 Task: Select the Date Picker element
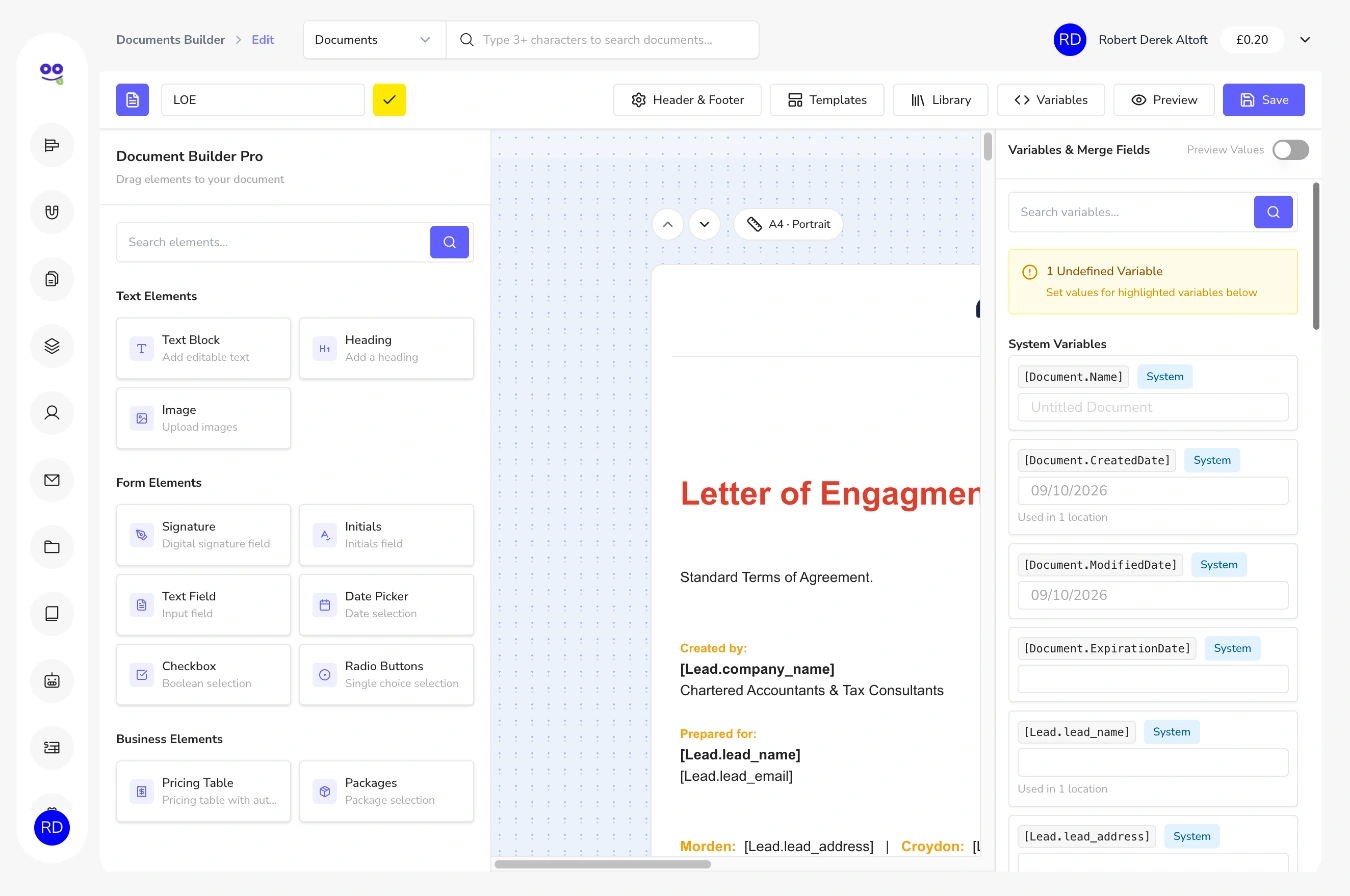click(x=386, y=605)
